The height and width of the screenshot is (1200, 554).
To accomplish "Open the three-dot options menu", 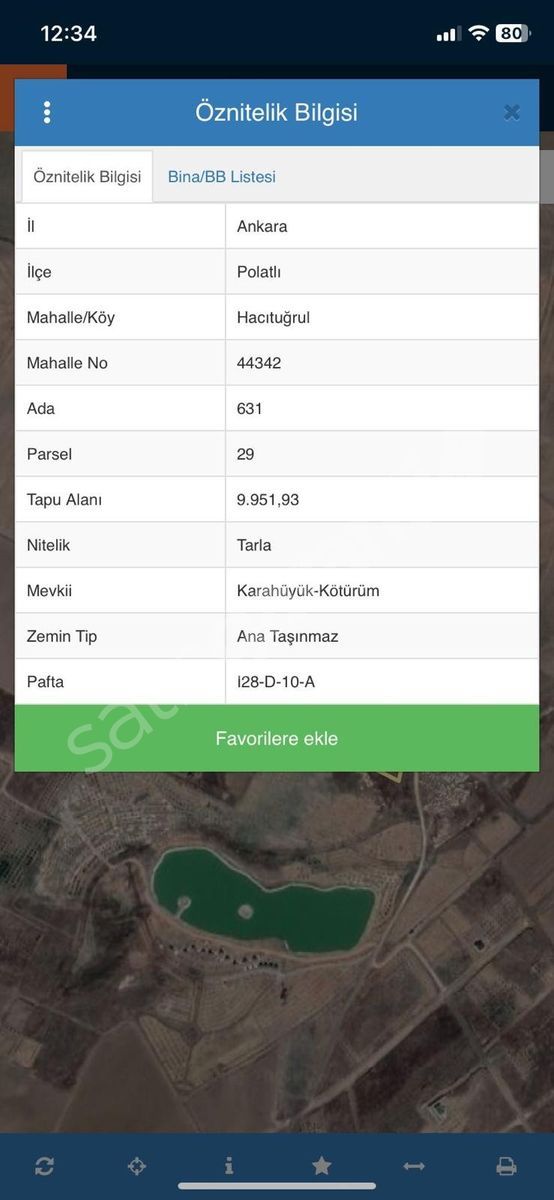I will tap(46, 112).
